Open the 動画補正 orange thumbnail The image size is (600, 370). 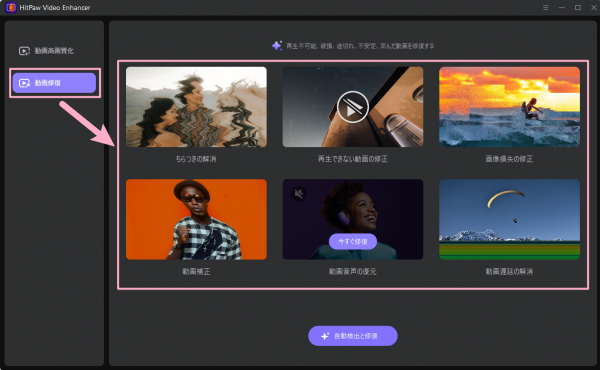pyautogui.click(x=196, y=219)
